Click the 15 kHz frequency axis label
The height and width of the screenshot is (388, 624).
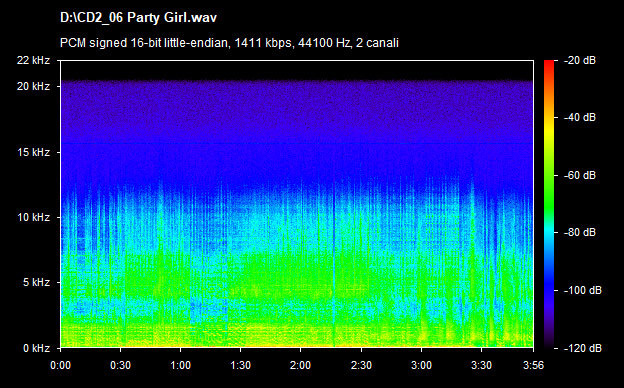click(33, 152)
